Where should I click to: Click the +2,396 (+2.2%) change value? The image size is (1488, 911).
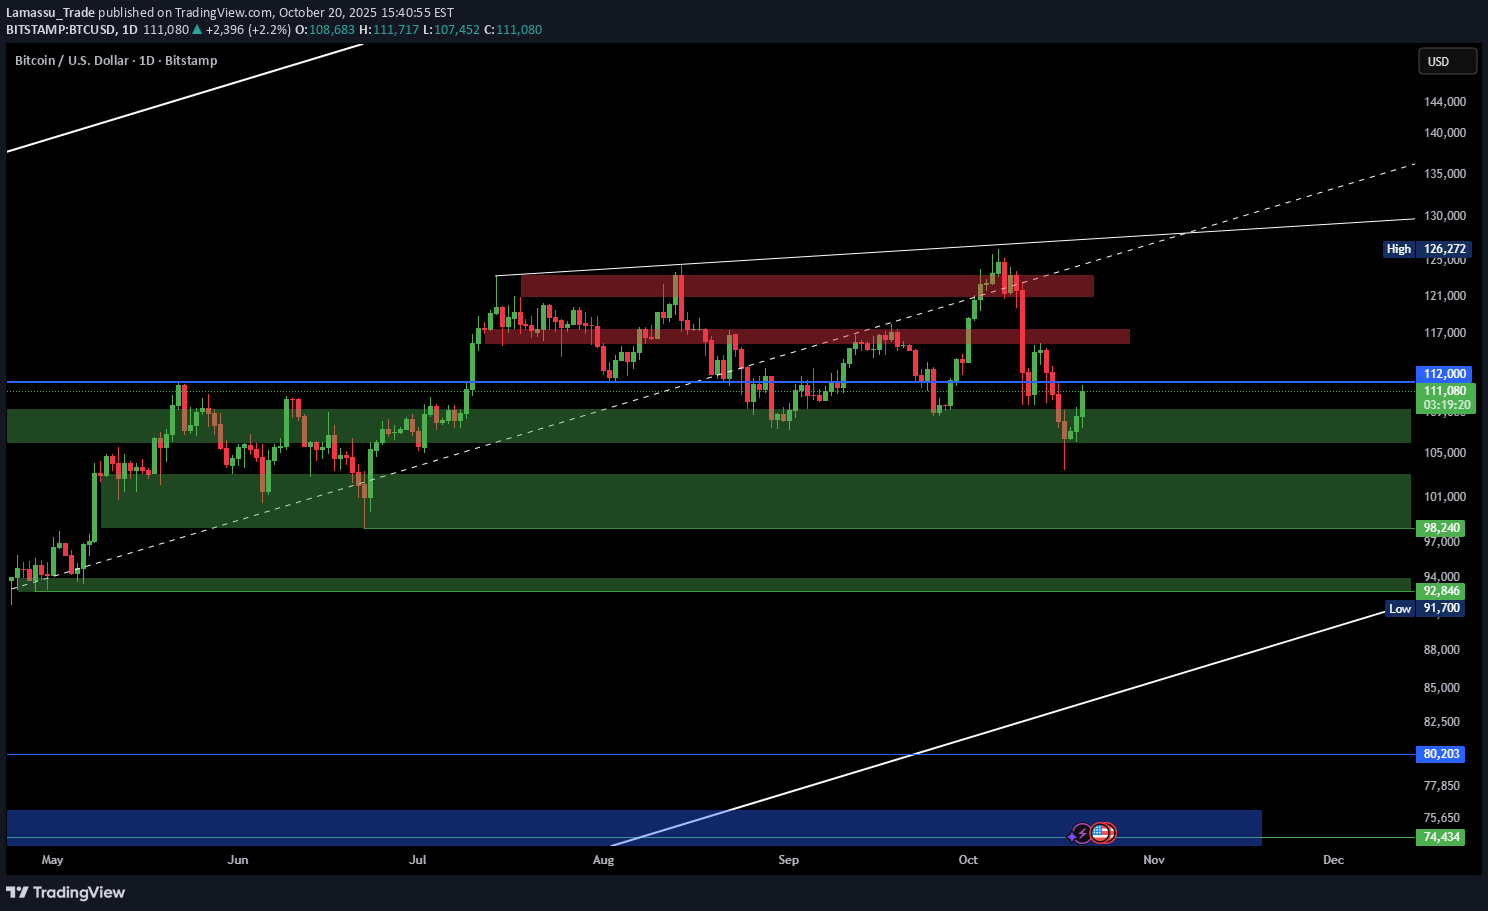click(248, 30)
